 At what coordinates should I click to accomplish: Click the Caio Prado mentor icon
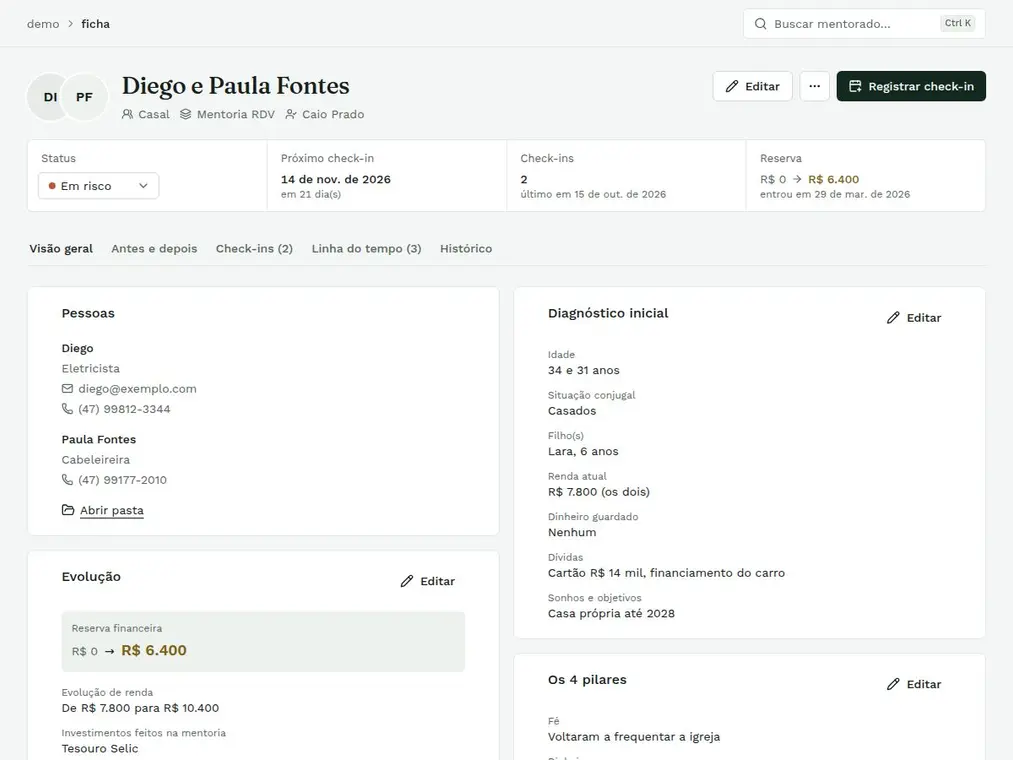(291, 114)
